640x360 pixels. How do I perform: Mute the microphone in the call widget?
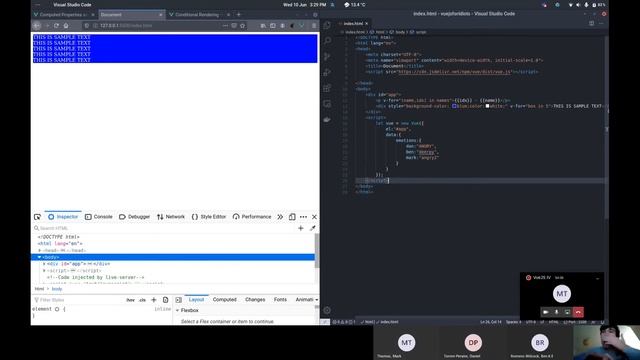tap(556, 312)
